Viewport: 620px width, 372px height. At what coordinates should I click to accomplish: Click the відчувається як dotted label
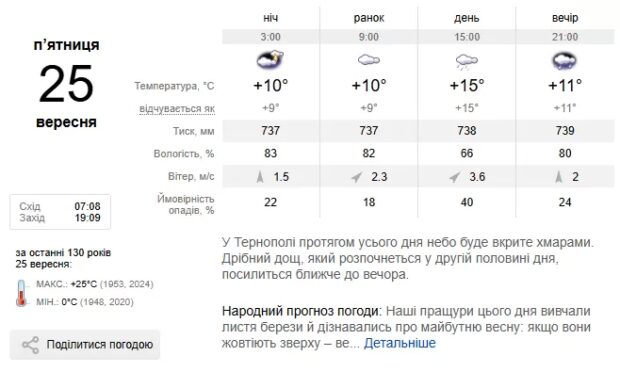(177, 109)
